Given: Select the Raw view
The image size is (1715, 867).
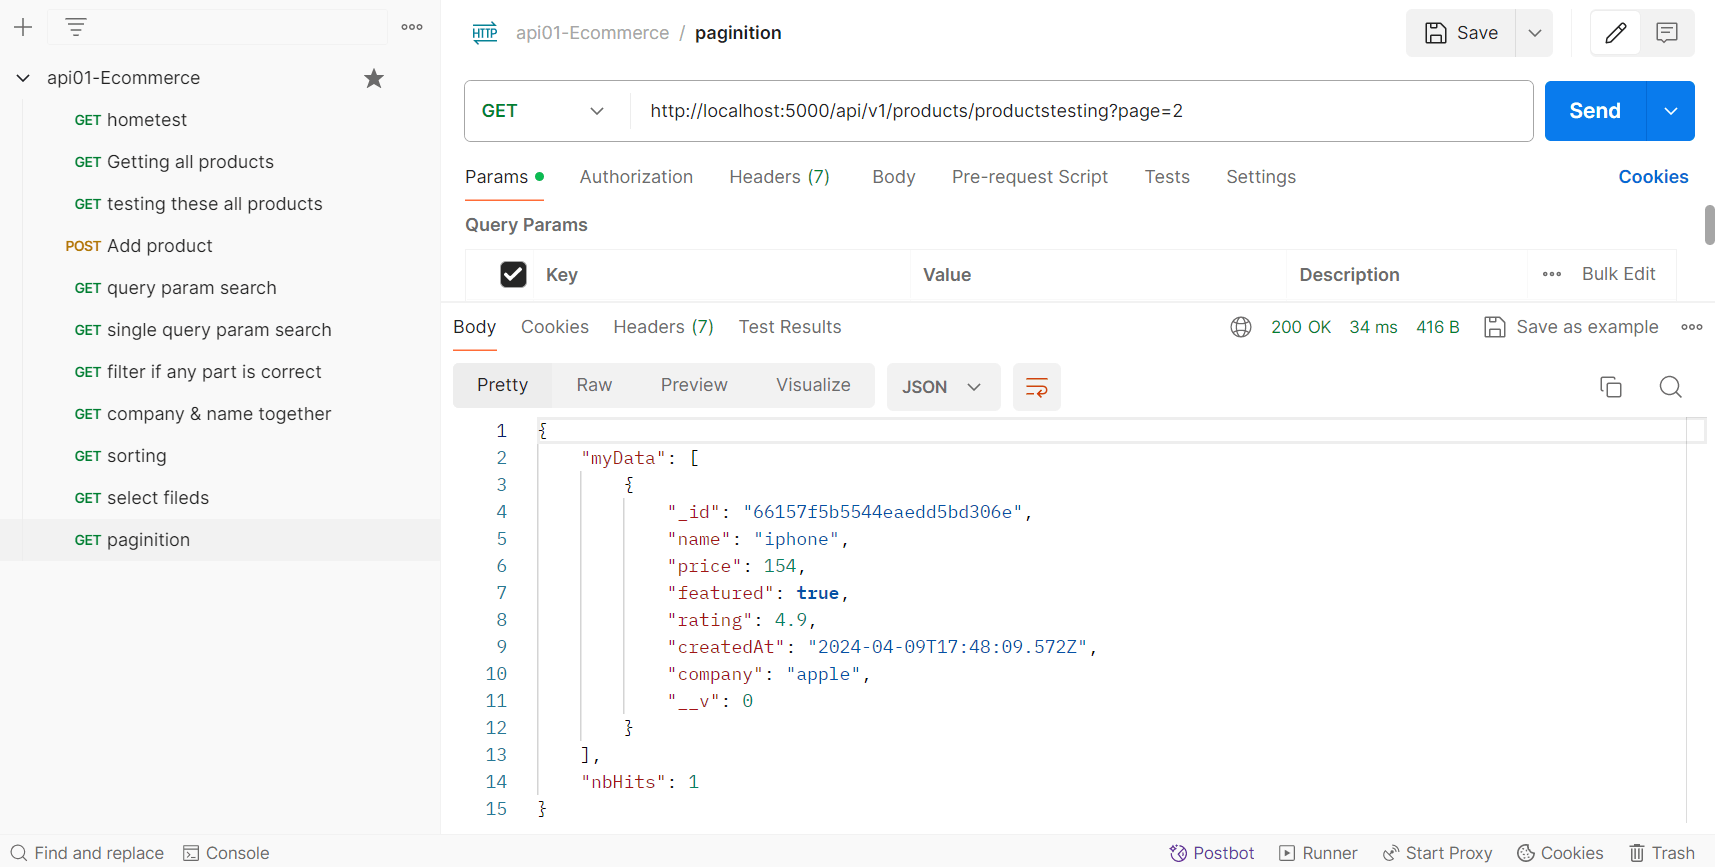Looking at the screenshot, I should (594, 385).
